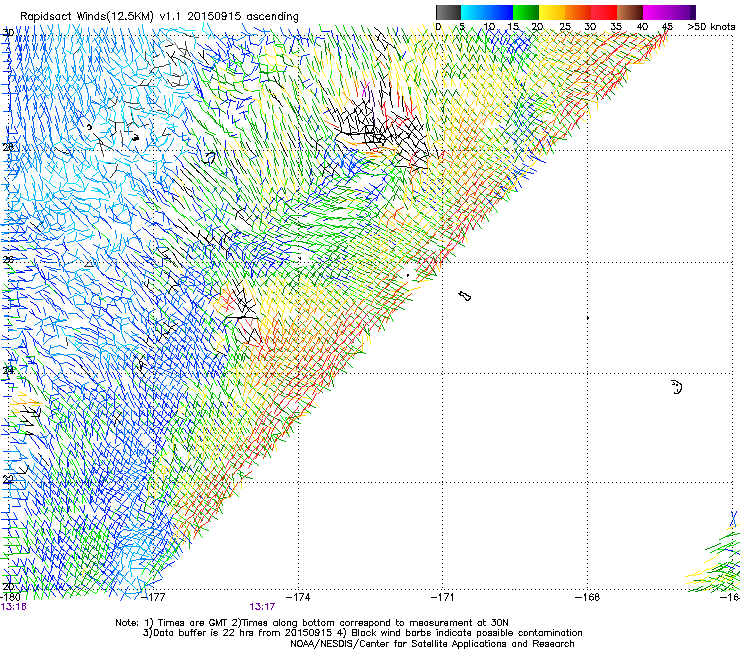
Task: Click the latitude label '22'
Action: [x=8, y=480]
